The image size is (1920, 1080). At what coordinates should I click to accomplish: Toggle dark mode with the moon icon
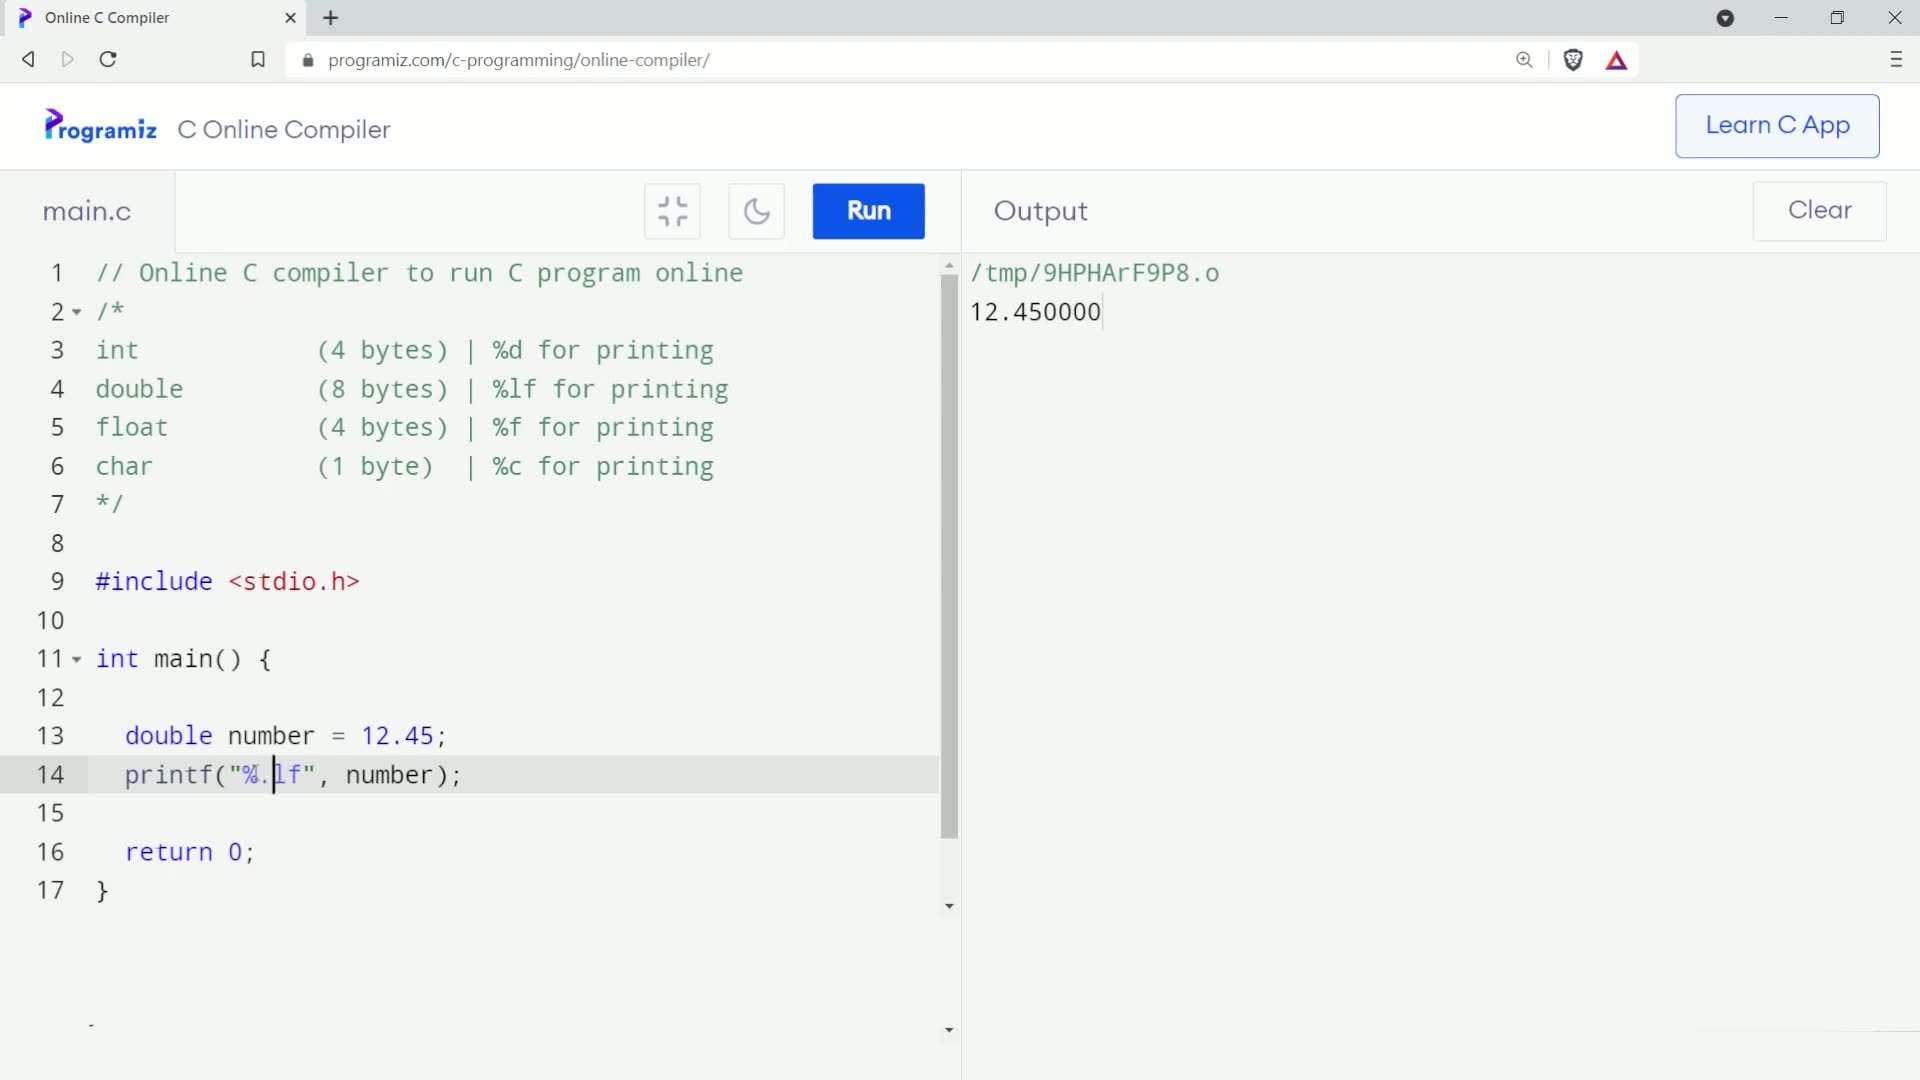point(757,211)
